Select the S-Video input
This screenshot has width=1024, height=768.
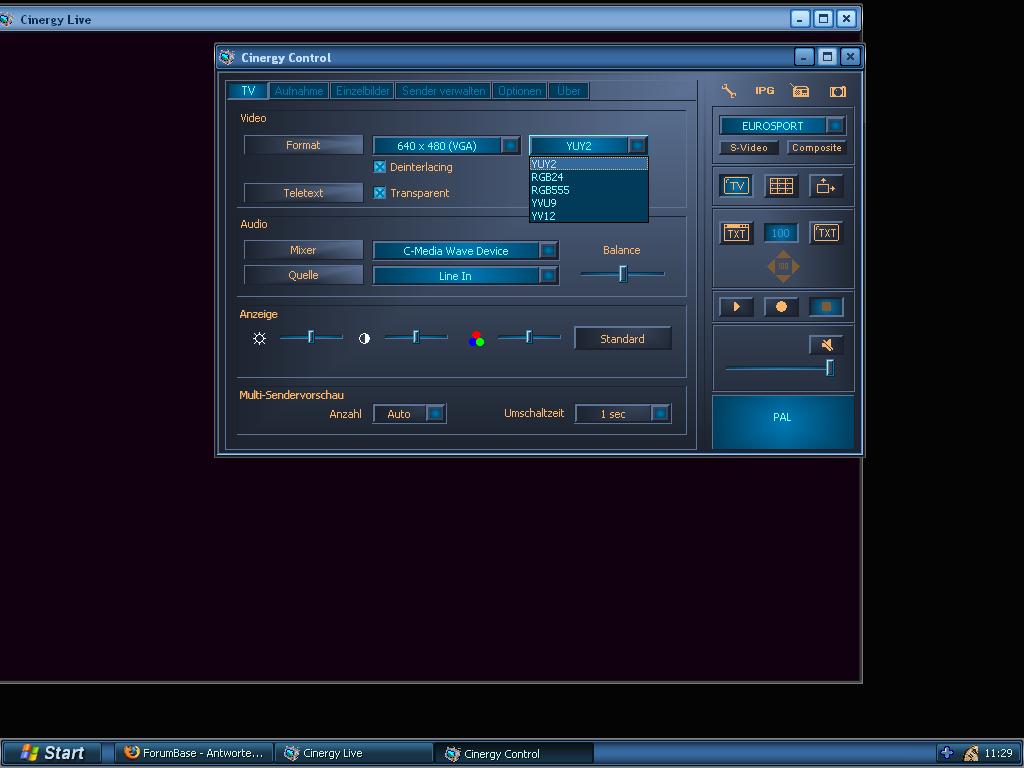coord(749,148)
